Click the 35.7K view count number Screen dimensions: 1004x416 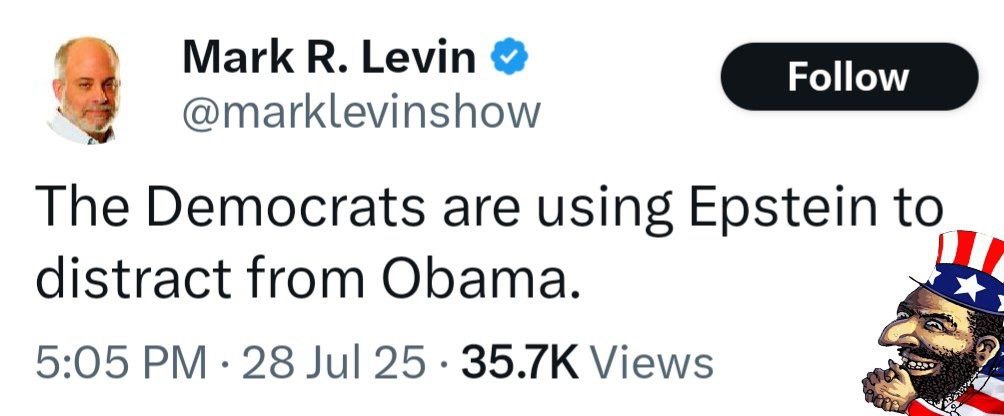pos(520,361)
